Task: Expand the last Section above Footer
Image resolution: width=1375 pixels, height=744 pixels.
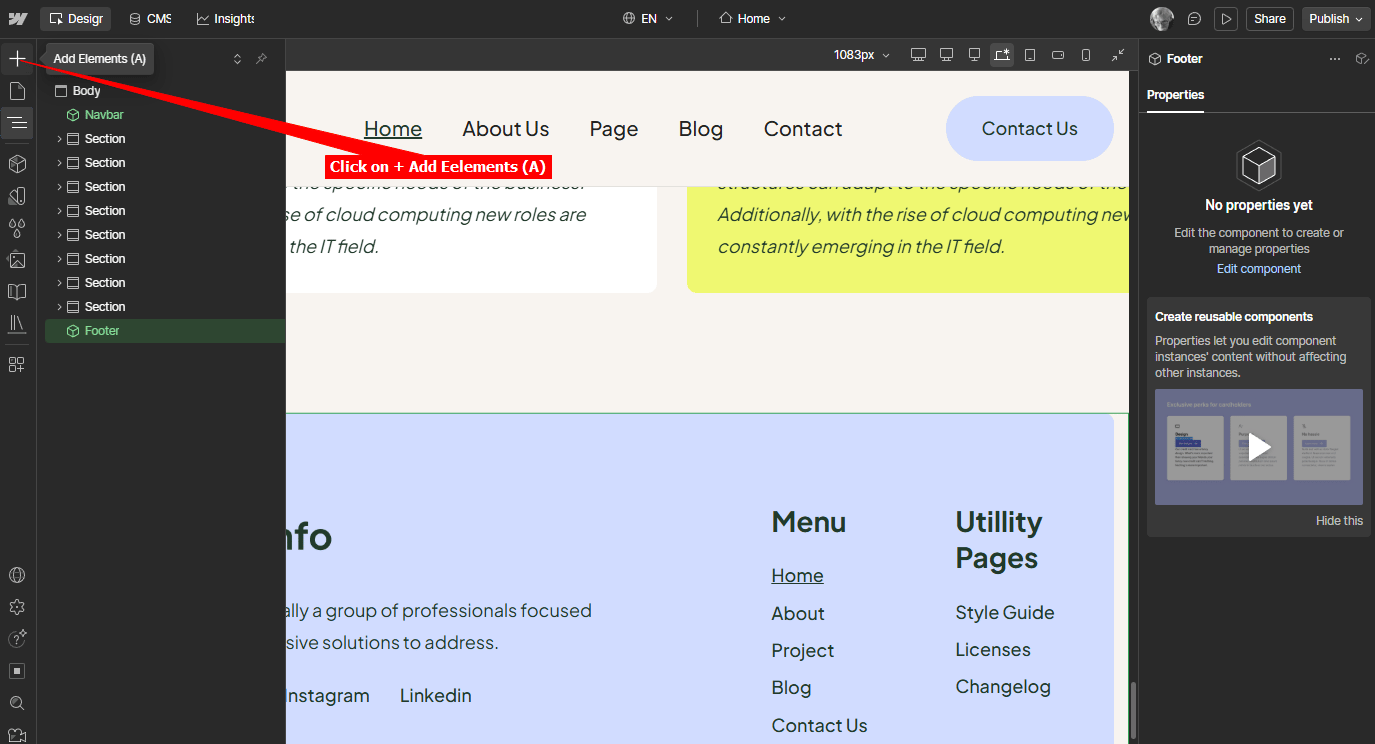Action: pyautogui.click(x=59, y=307)
